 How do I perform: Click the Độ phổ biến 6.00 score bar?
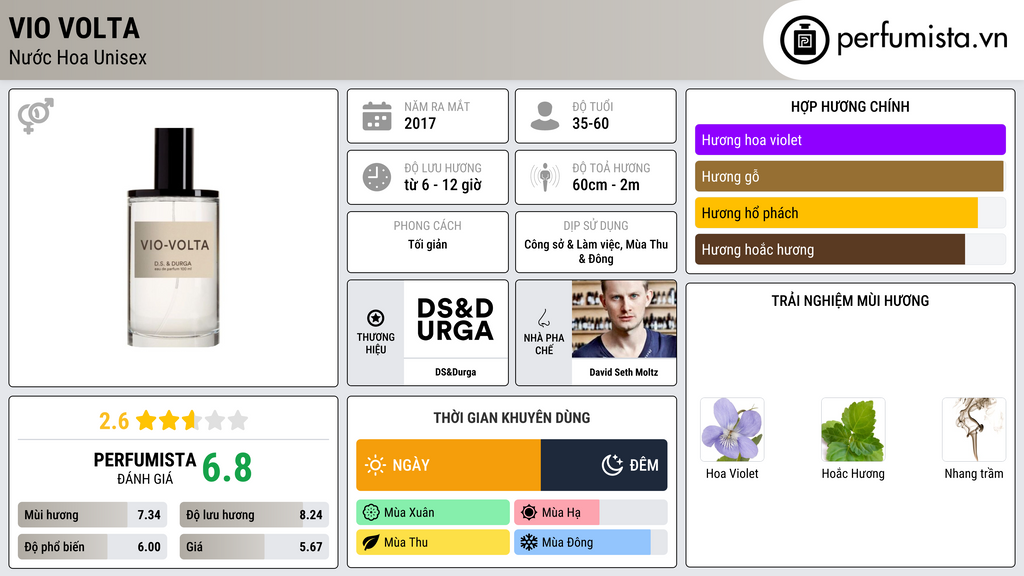tap(92, 547)
